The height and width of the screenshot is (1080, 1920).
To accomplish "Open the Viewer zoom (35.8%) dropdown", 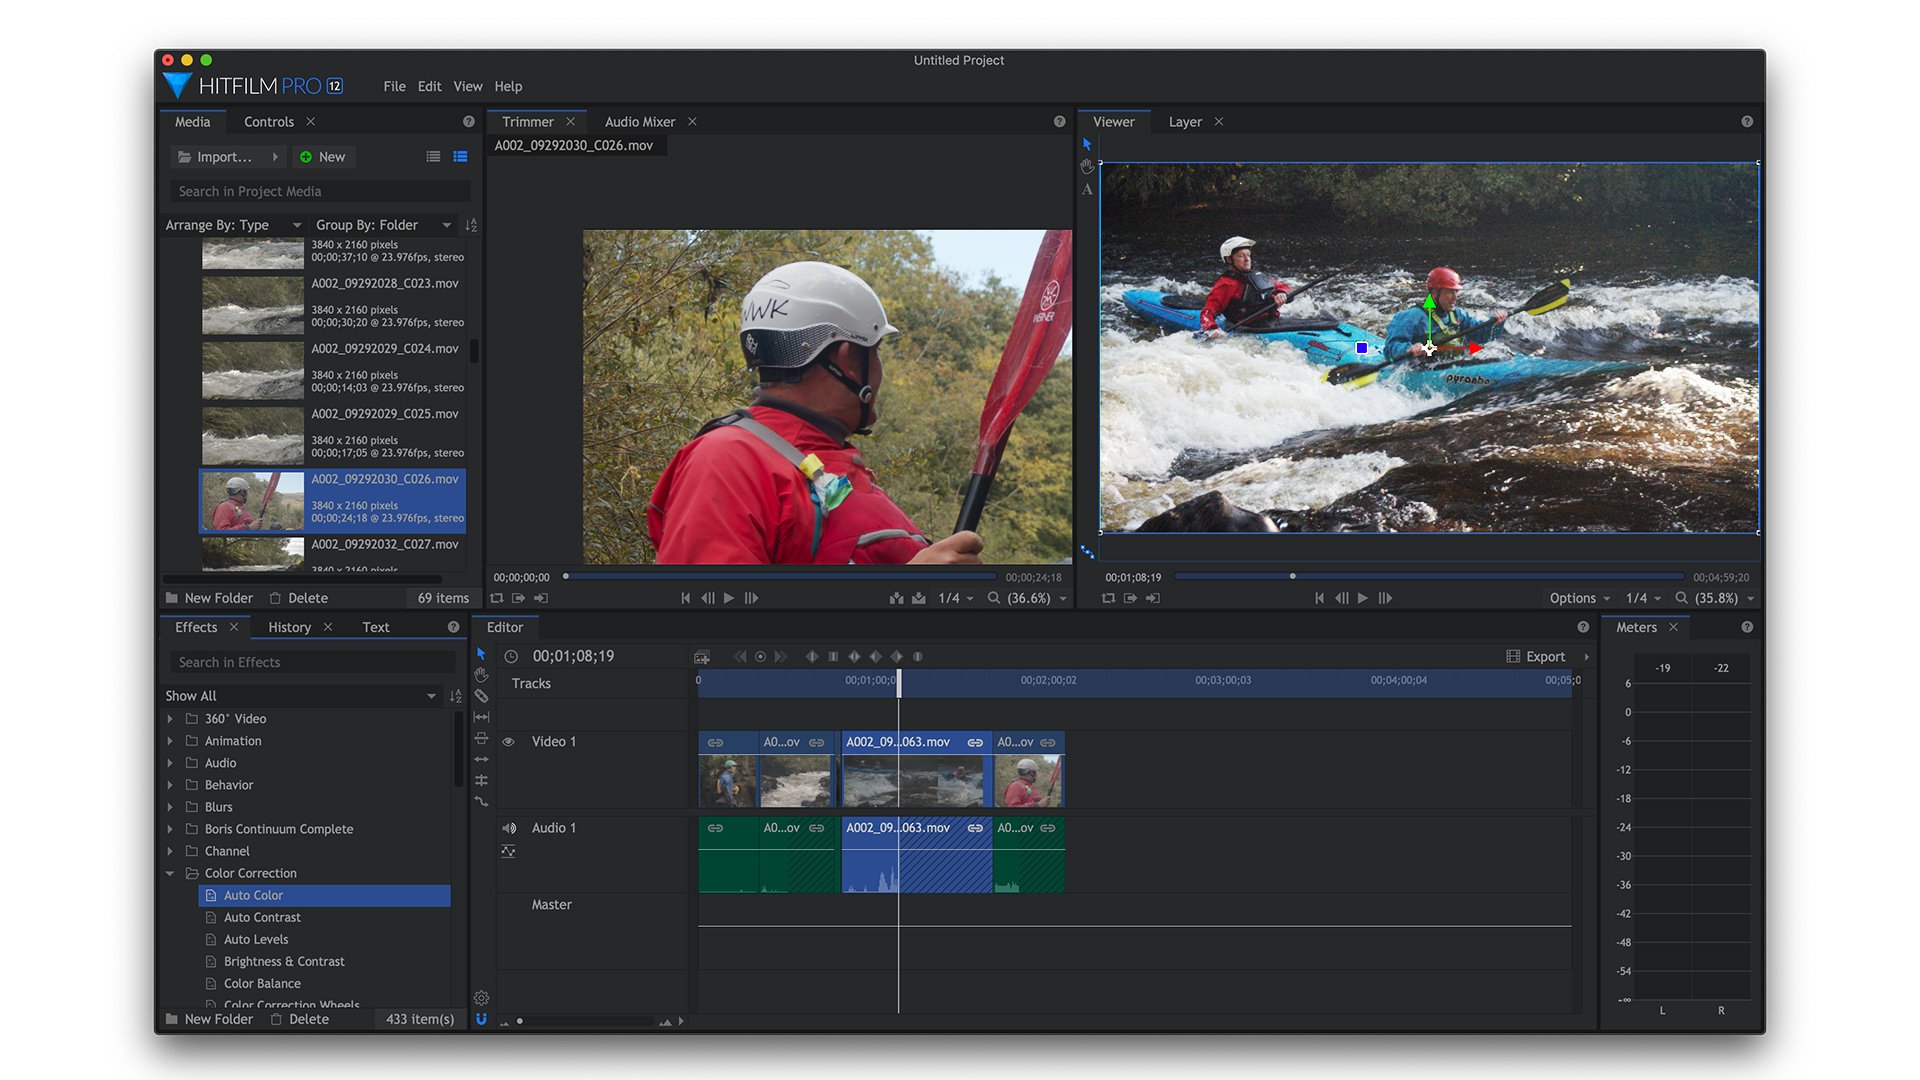I will 1715,598.
